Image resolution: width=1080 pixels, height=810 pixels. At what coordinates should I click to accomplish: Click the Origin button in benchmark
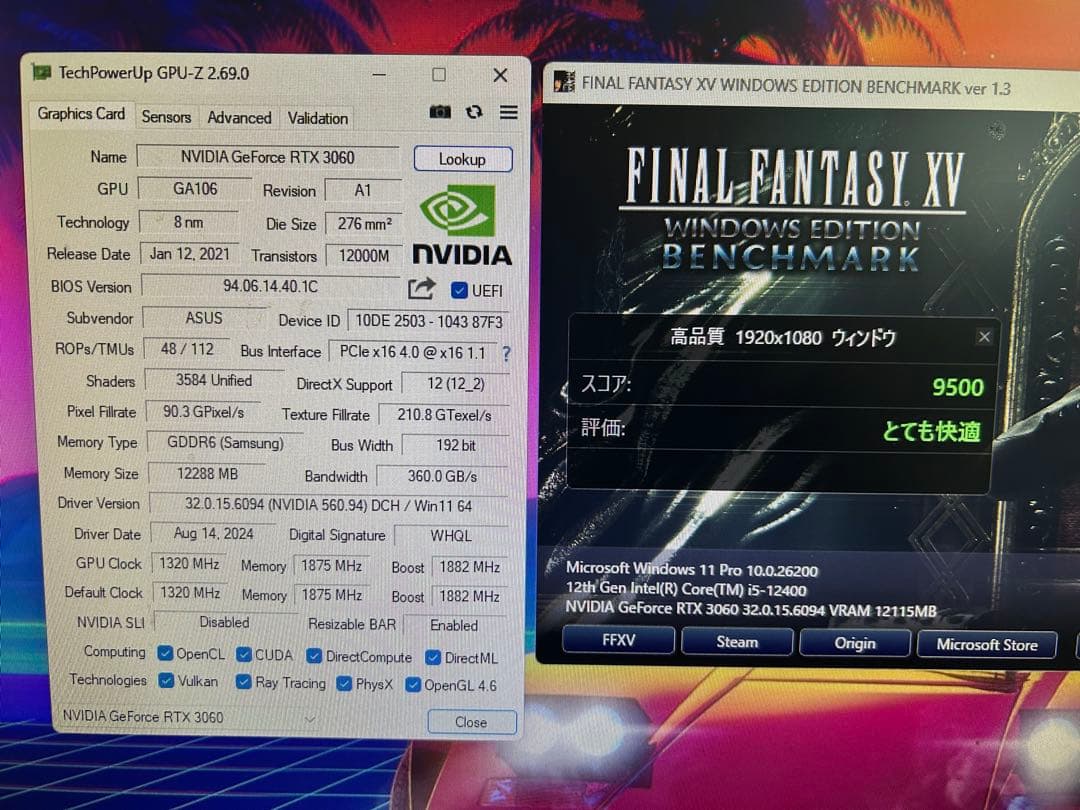point(855,643)
